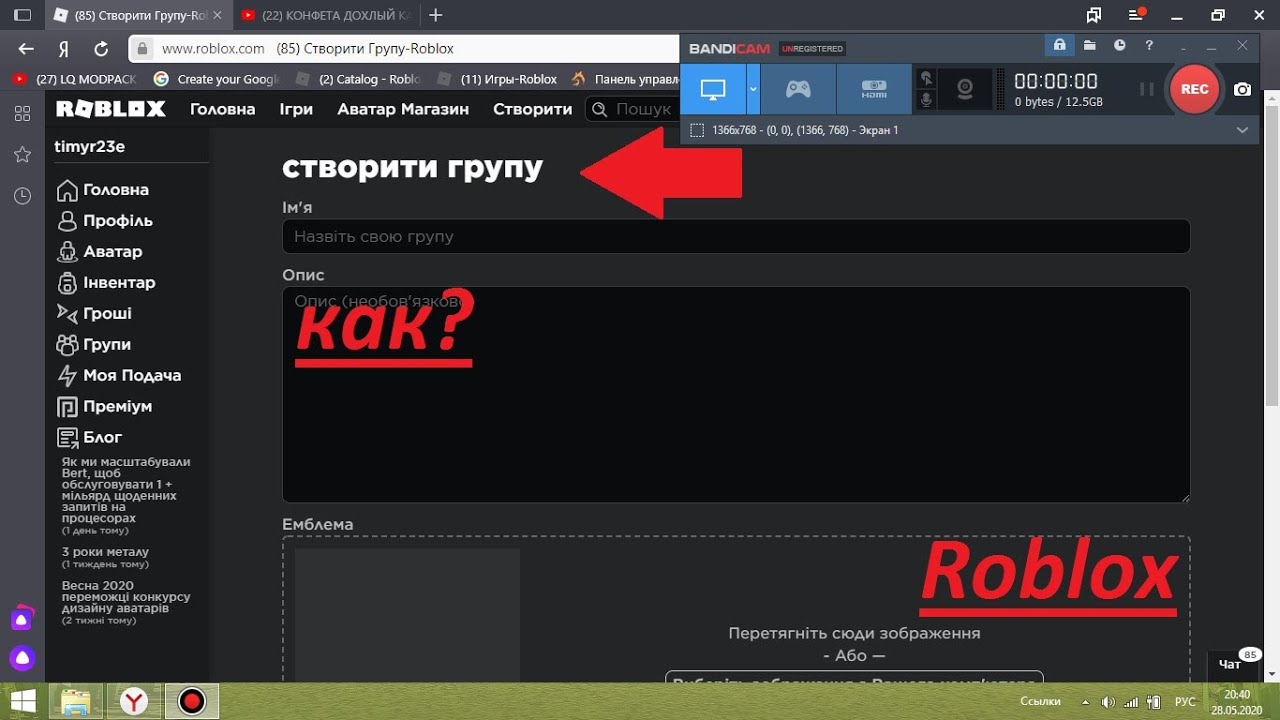Open screen mode dropdown arrow in Bandicam

click(x=753, y=89)
